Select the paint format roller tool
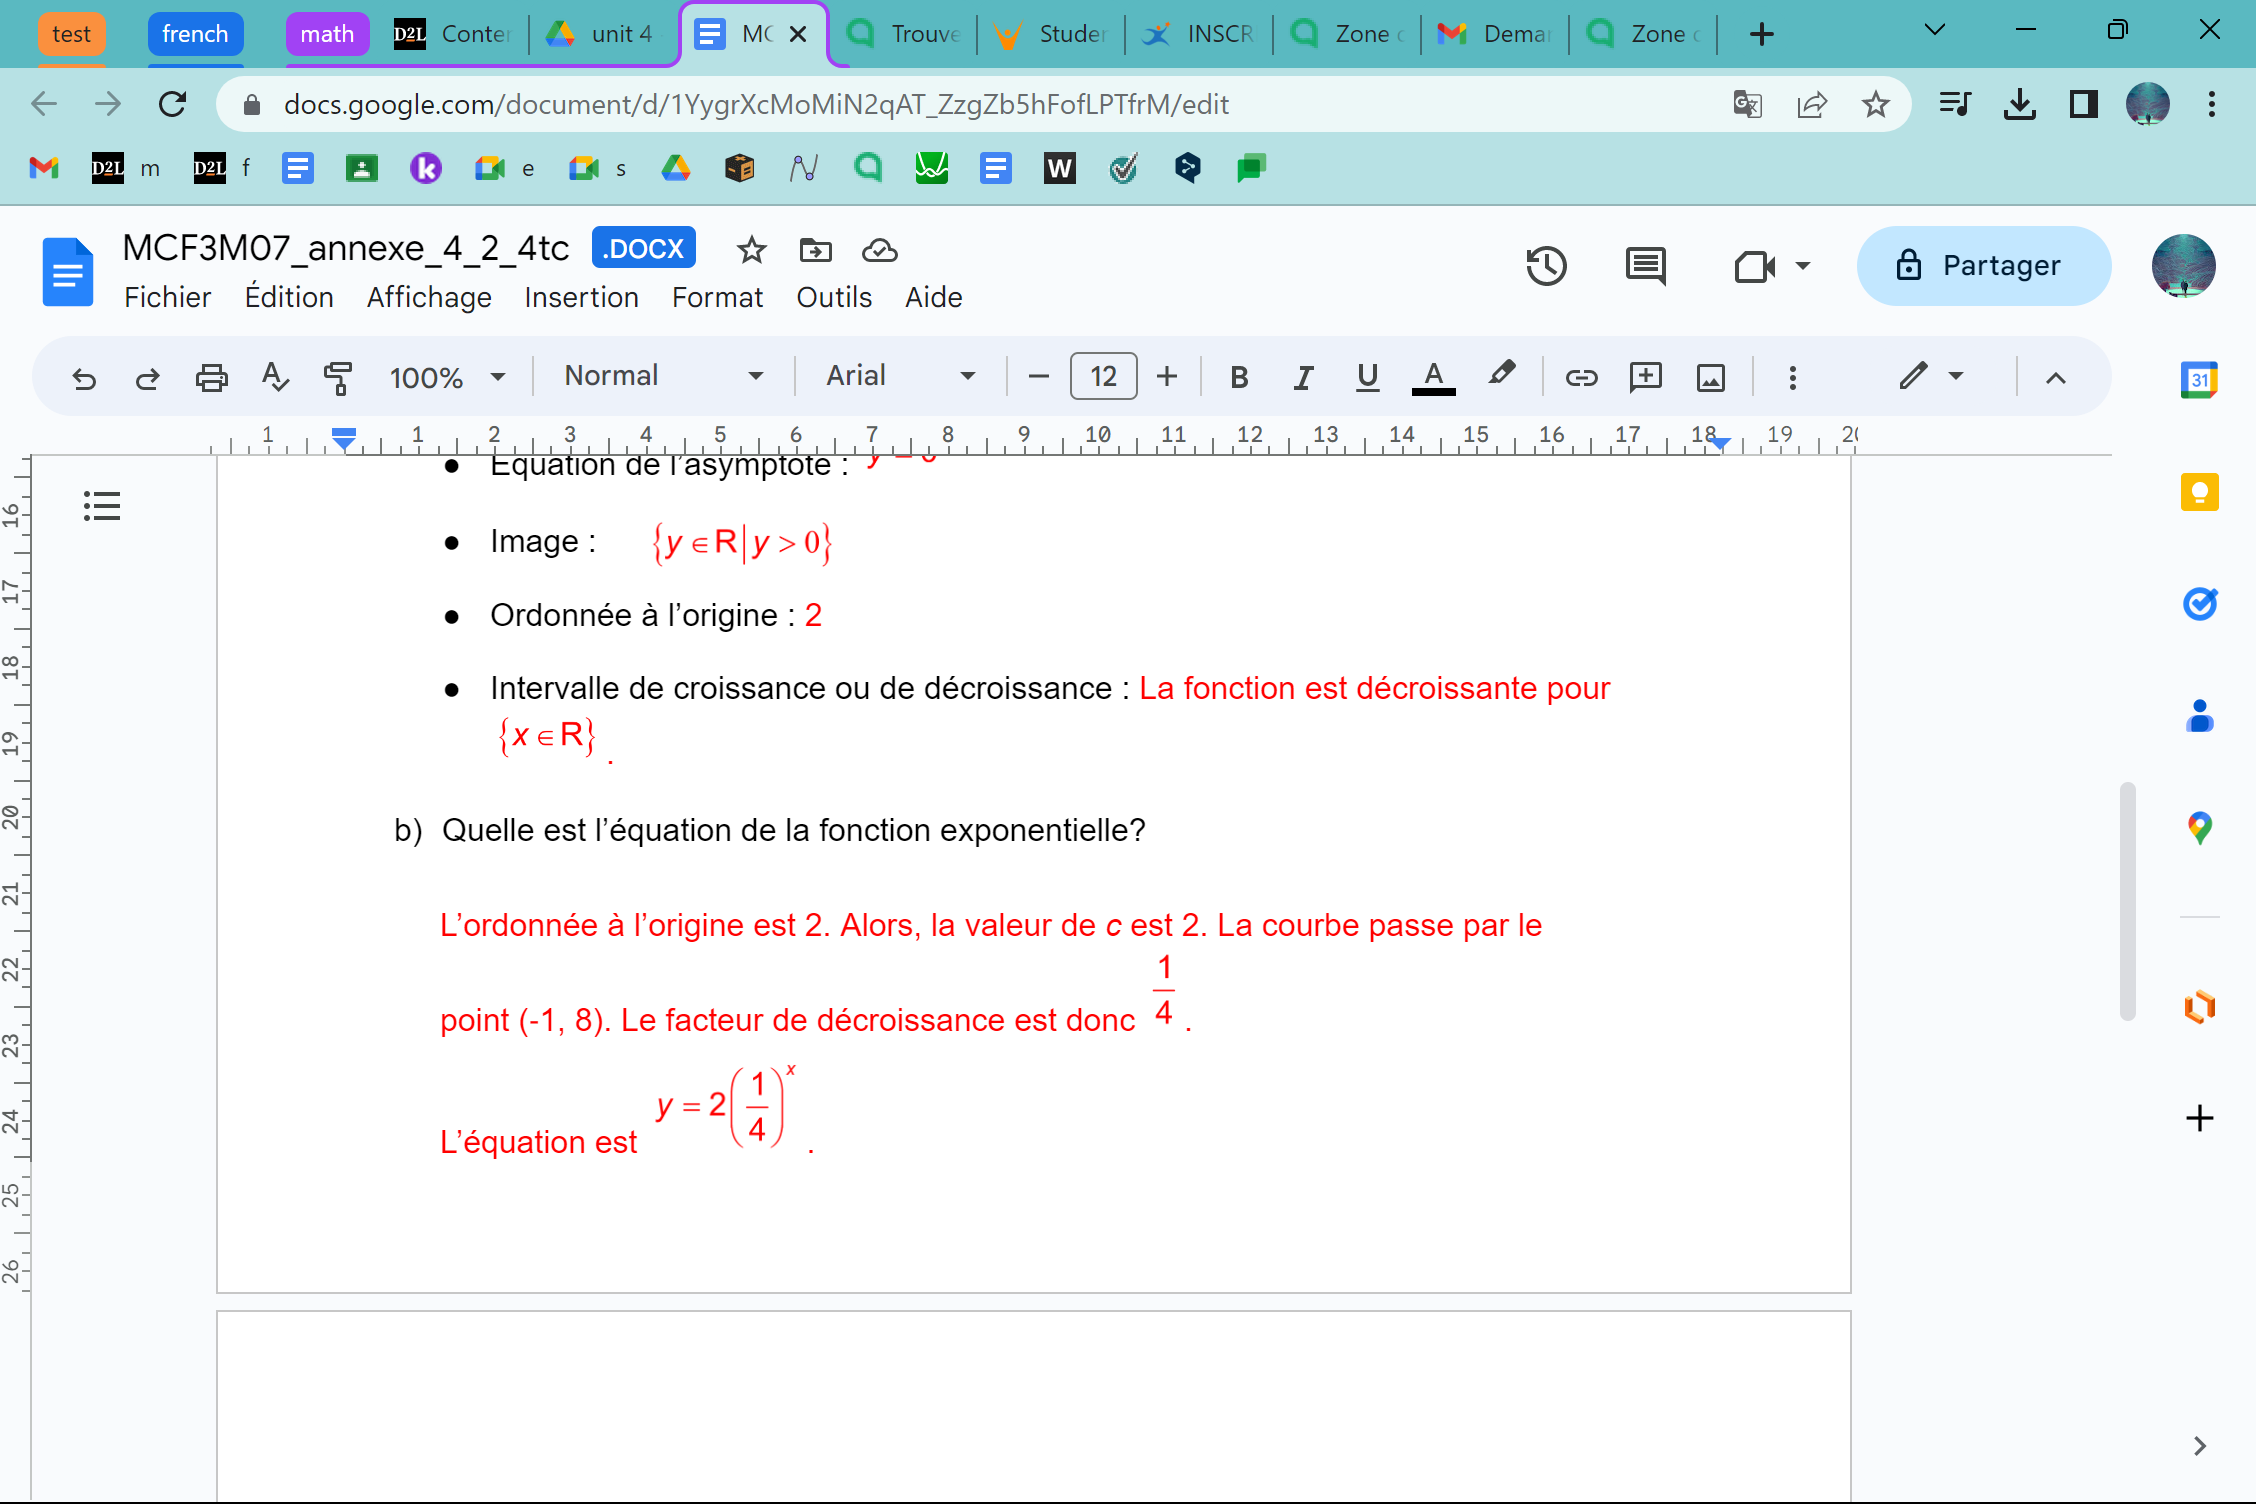The width and height of the screenshot is (2256, 1504). 338,377
